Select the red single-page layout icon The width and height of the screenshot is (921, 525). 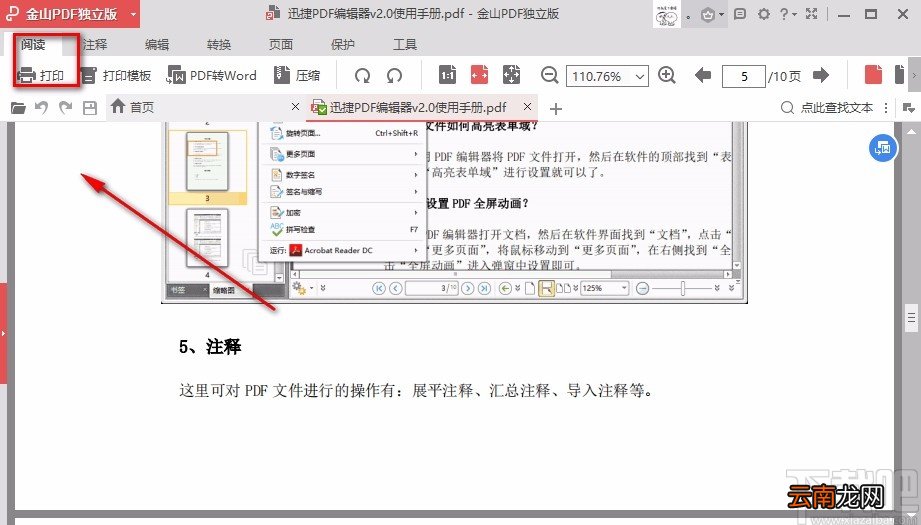873,75
